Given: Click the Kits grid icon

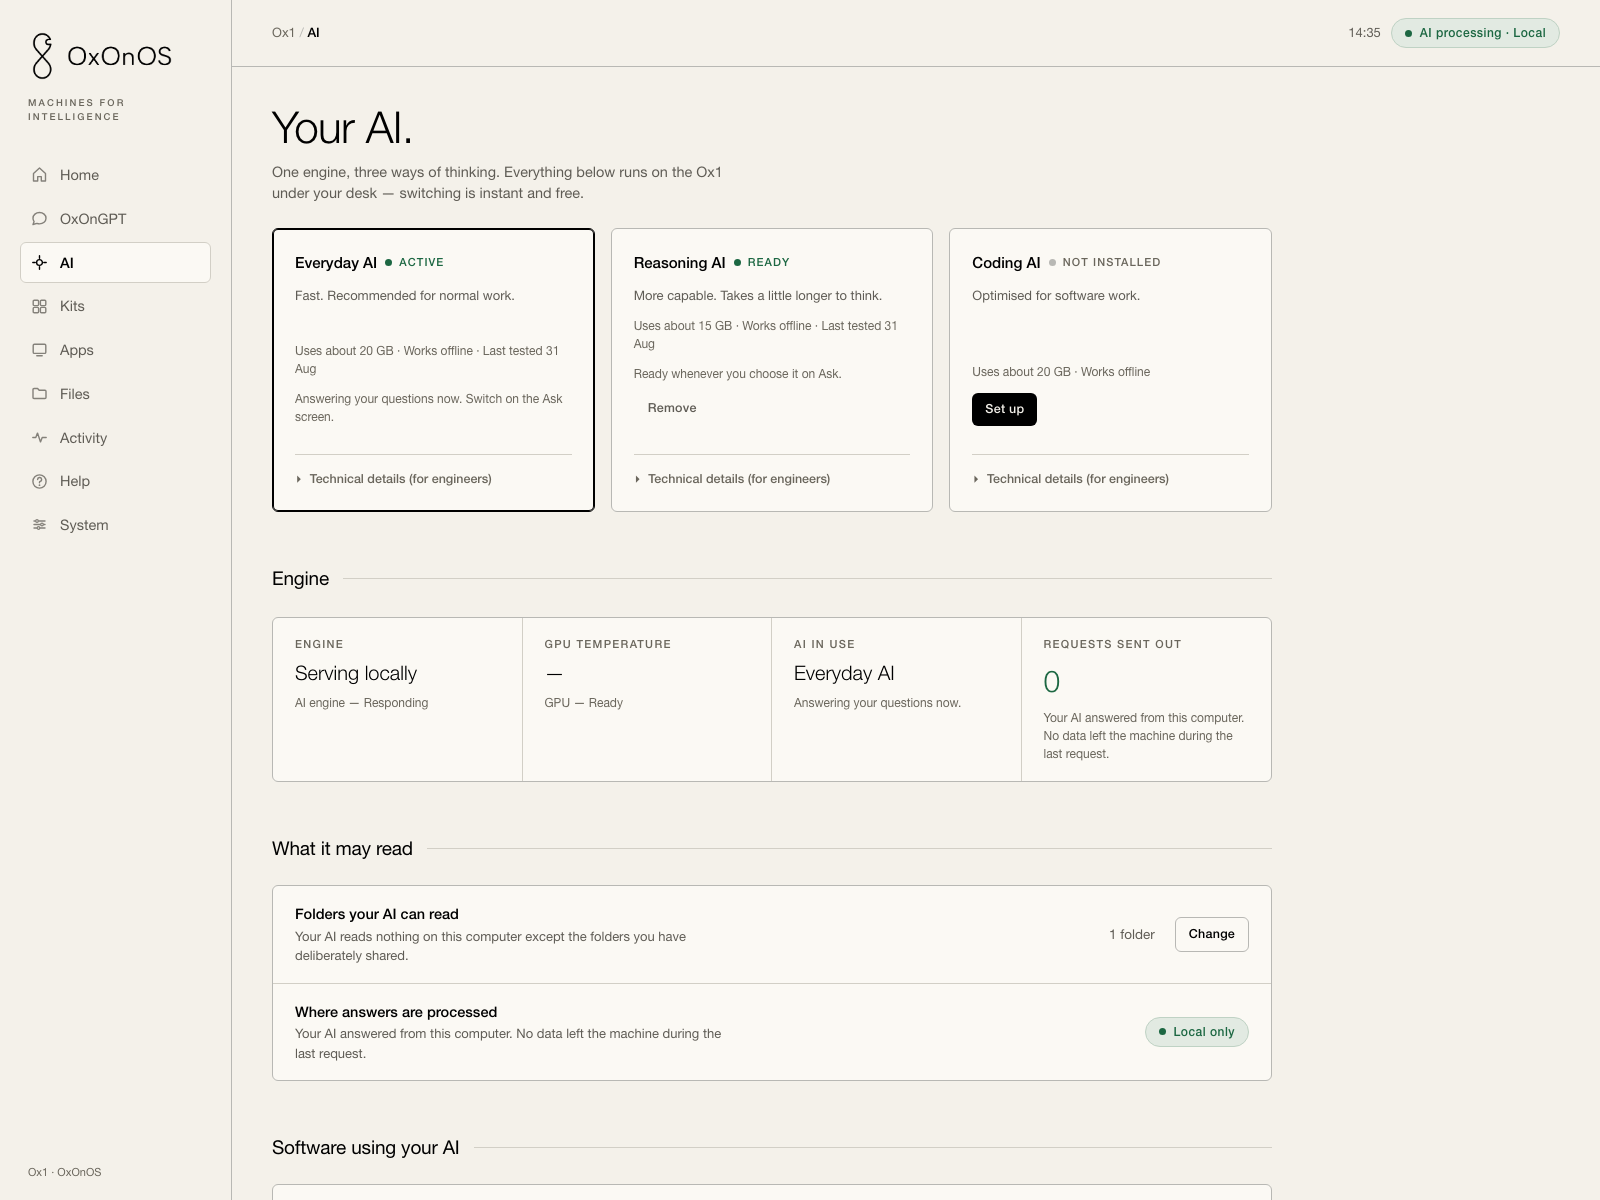Looking at the screenshot, I should tap(39, 307).
